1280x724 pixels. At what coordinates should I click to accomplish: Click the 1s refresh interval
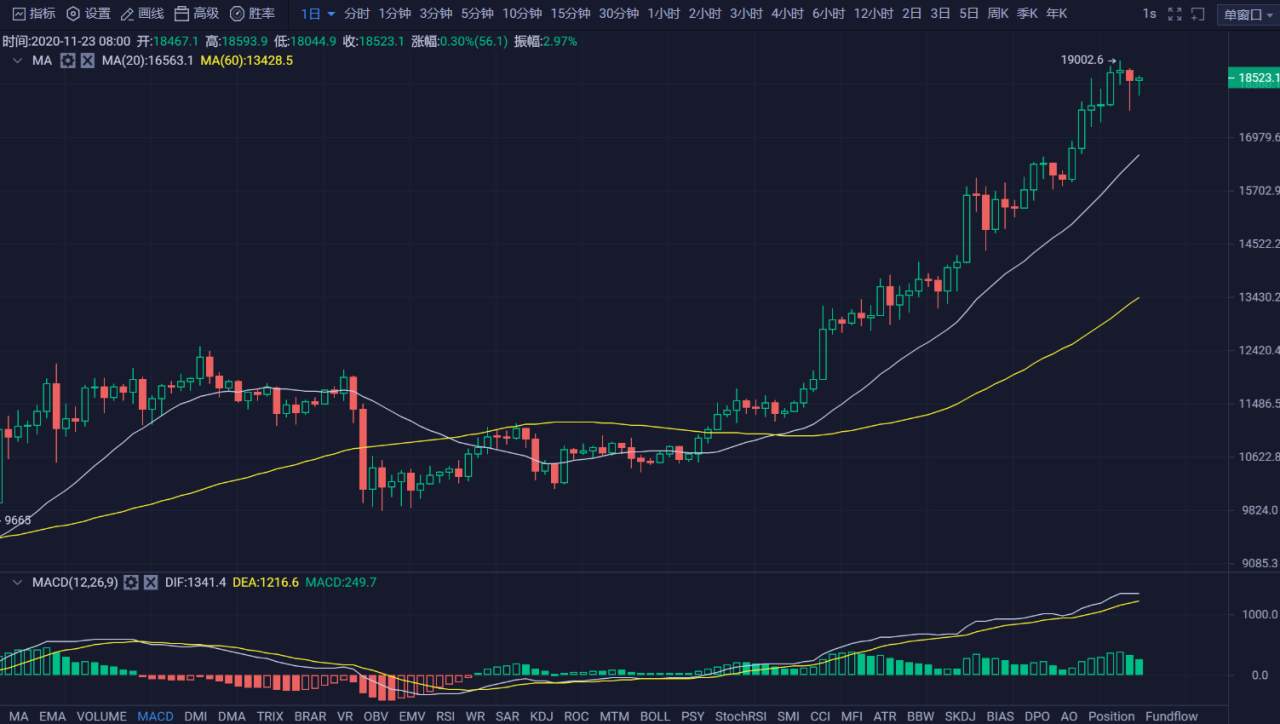coord(1149,14)
